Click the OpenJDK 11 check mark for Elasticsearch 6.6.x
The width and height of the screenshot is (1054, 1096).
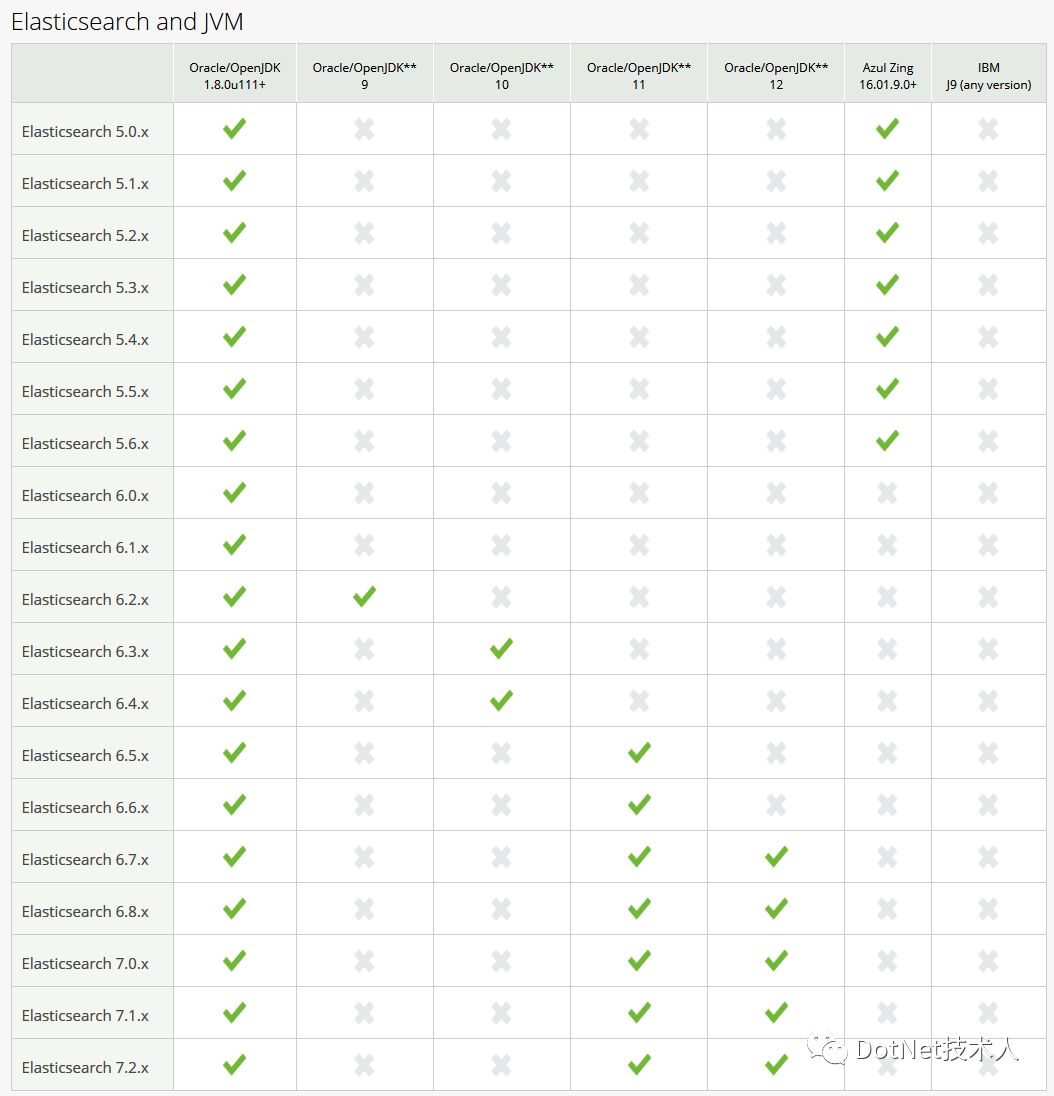tap(639, 805)
